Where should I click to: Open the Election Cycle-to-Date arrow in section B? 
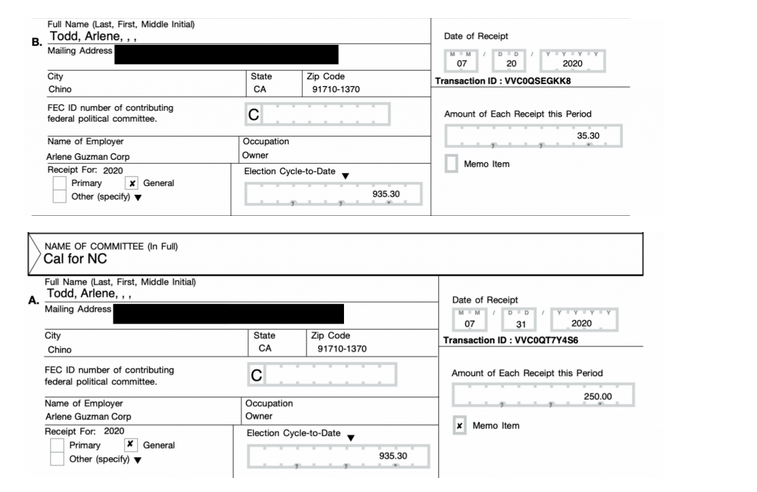click(x=345, y=176)
